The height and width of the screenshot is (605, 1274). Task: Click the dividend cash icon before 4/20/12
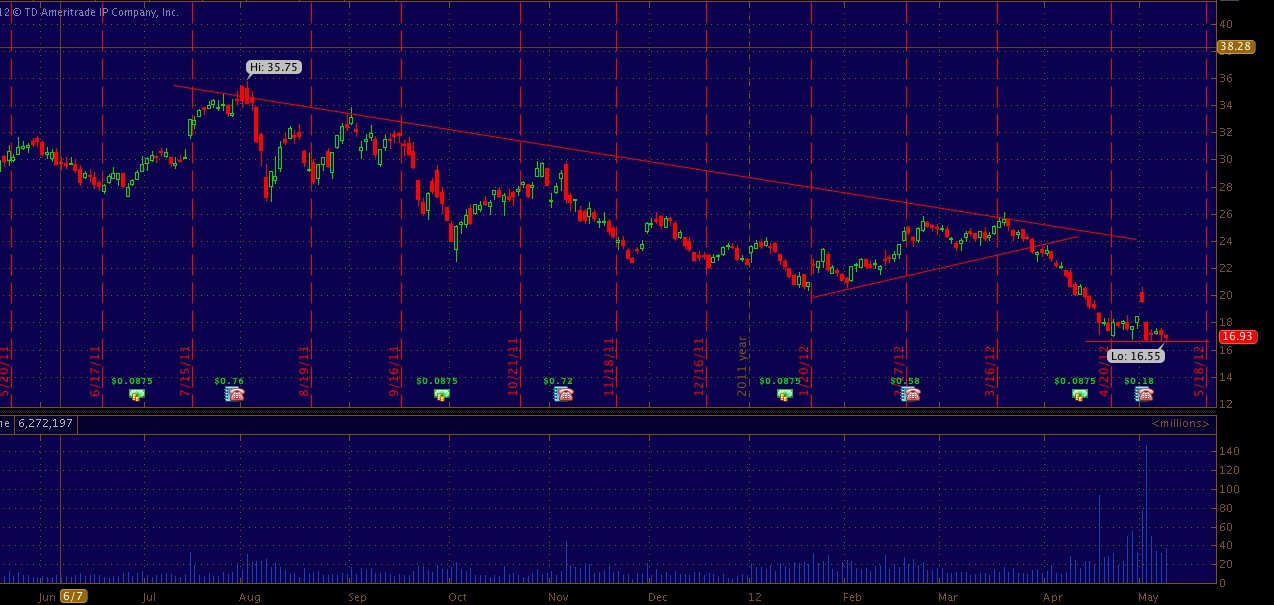coord(1079,395)
